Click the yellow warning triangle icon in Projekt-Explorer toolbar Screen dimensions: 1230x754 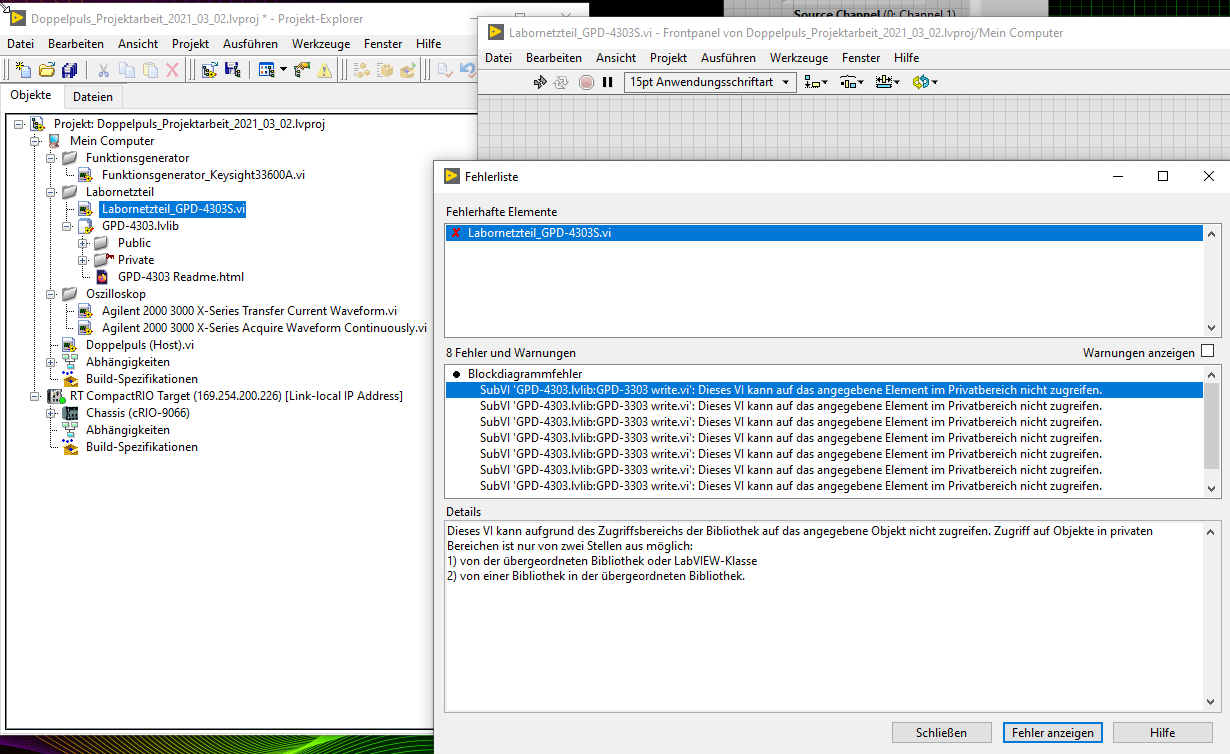[324, 70]
